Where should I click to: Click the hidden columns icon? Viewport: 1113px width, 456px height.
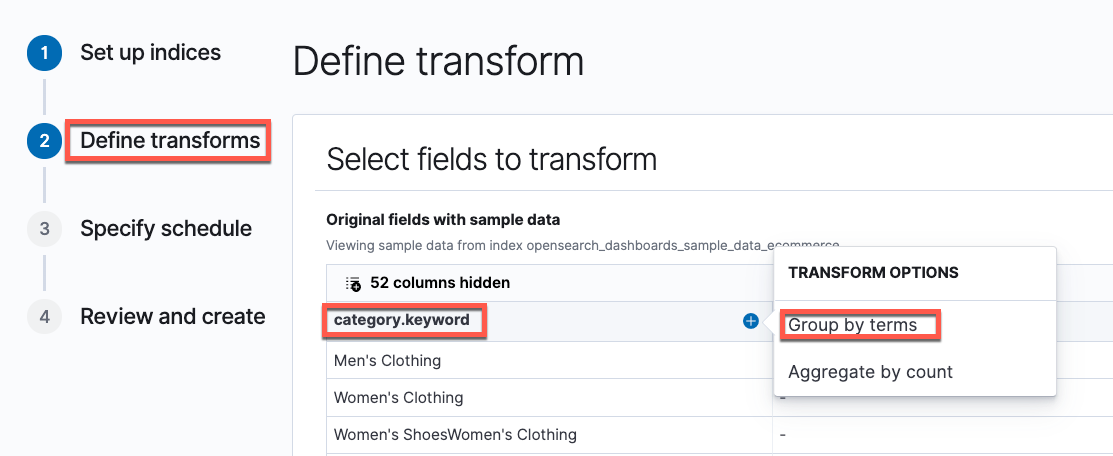[x=352, y=283]
